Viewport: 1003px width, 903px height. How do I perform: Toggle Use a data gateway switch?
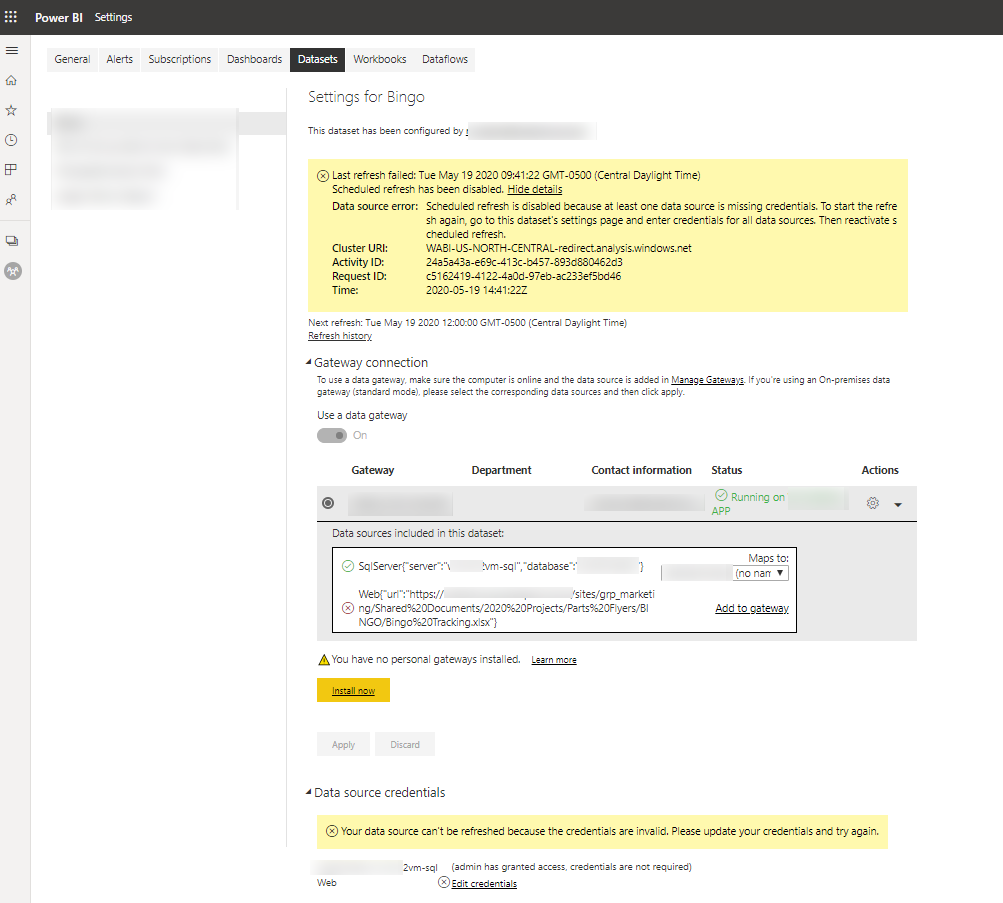(x=332, y=436)
